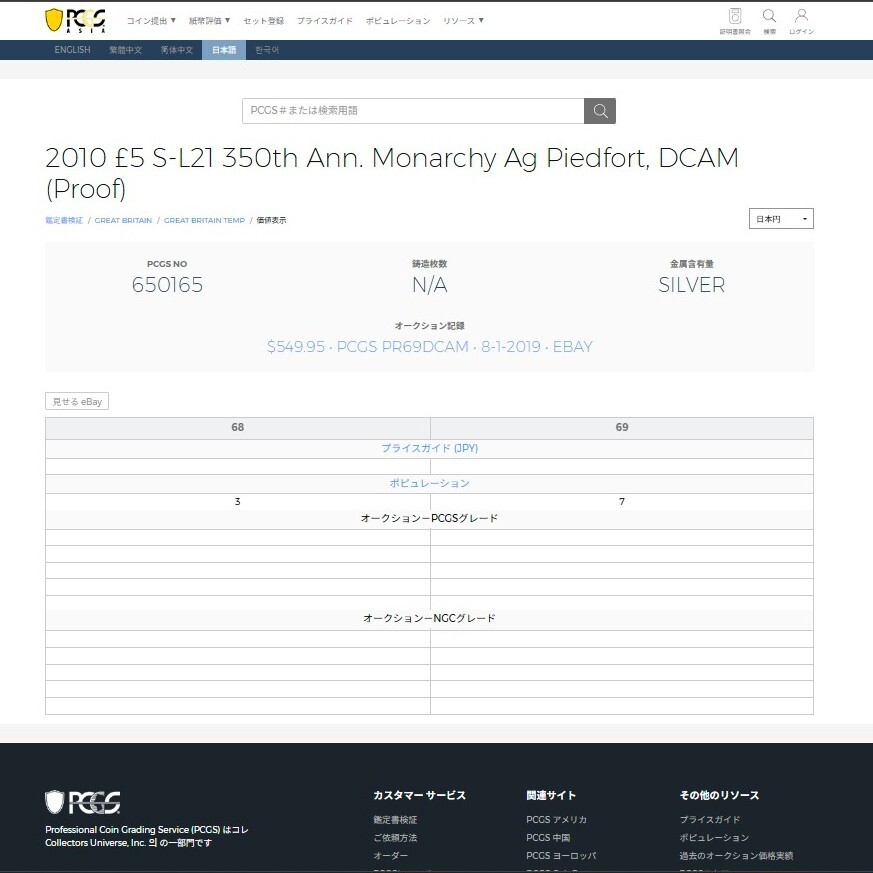Switch language to 简体中文
Screen dimensions: 873x873
click(176, 50)
